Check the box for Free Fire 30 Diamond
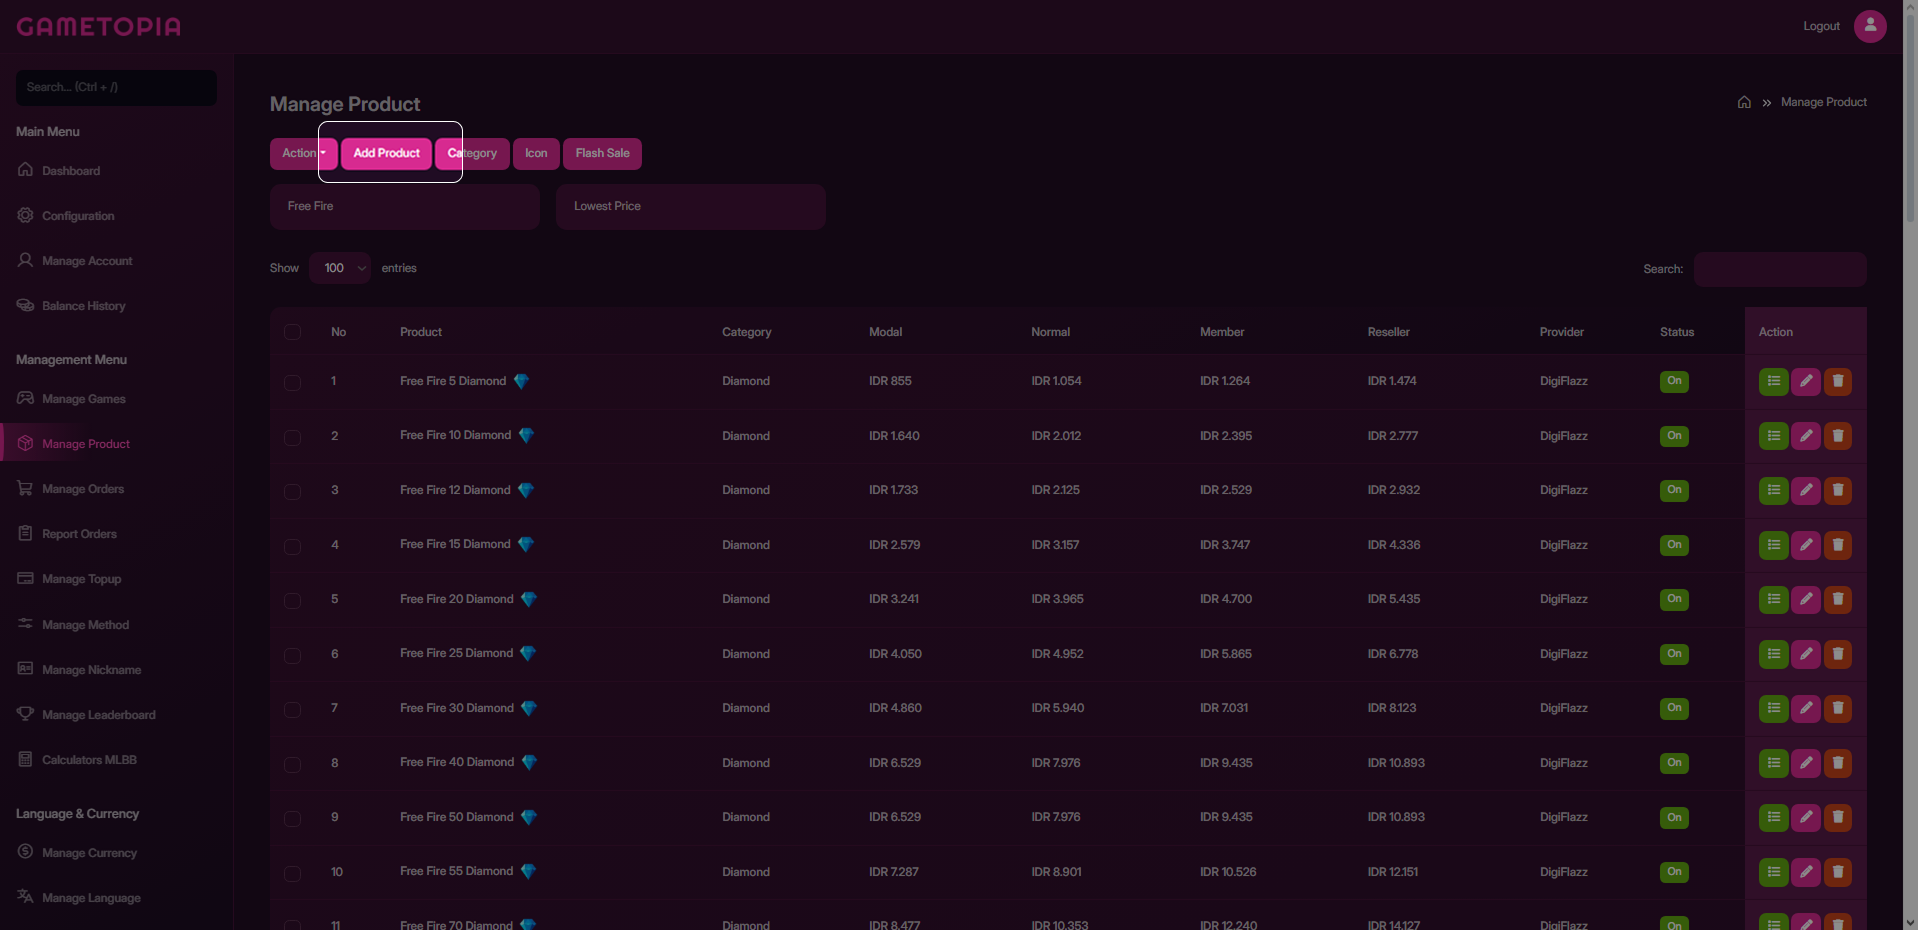Viewport: 1918px width, 930px height. coord(292,709)
